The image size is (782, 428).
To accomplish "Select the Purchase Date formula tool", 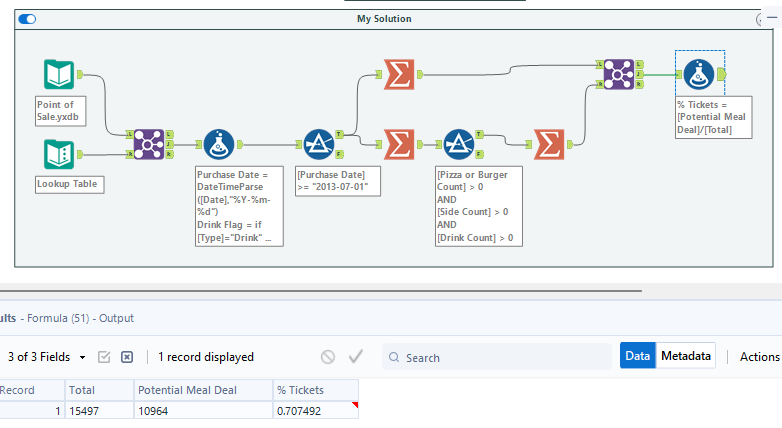I will coord(219,145).
